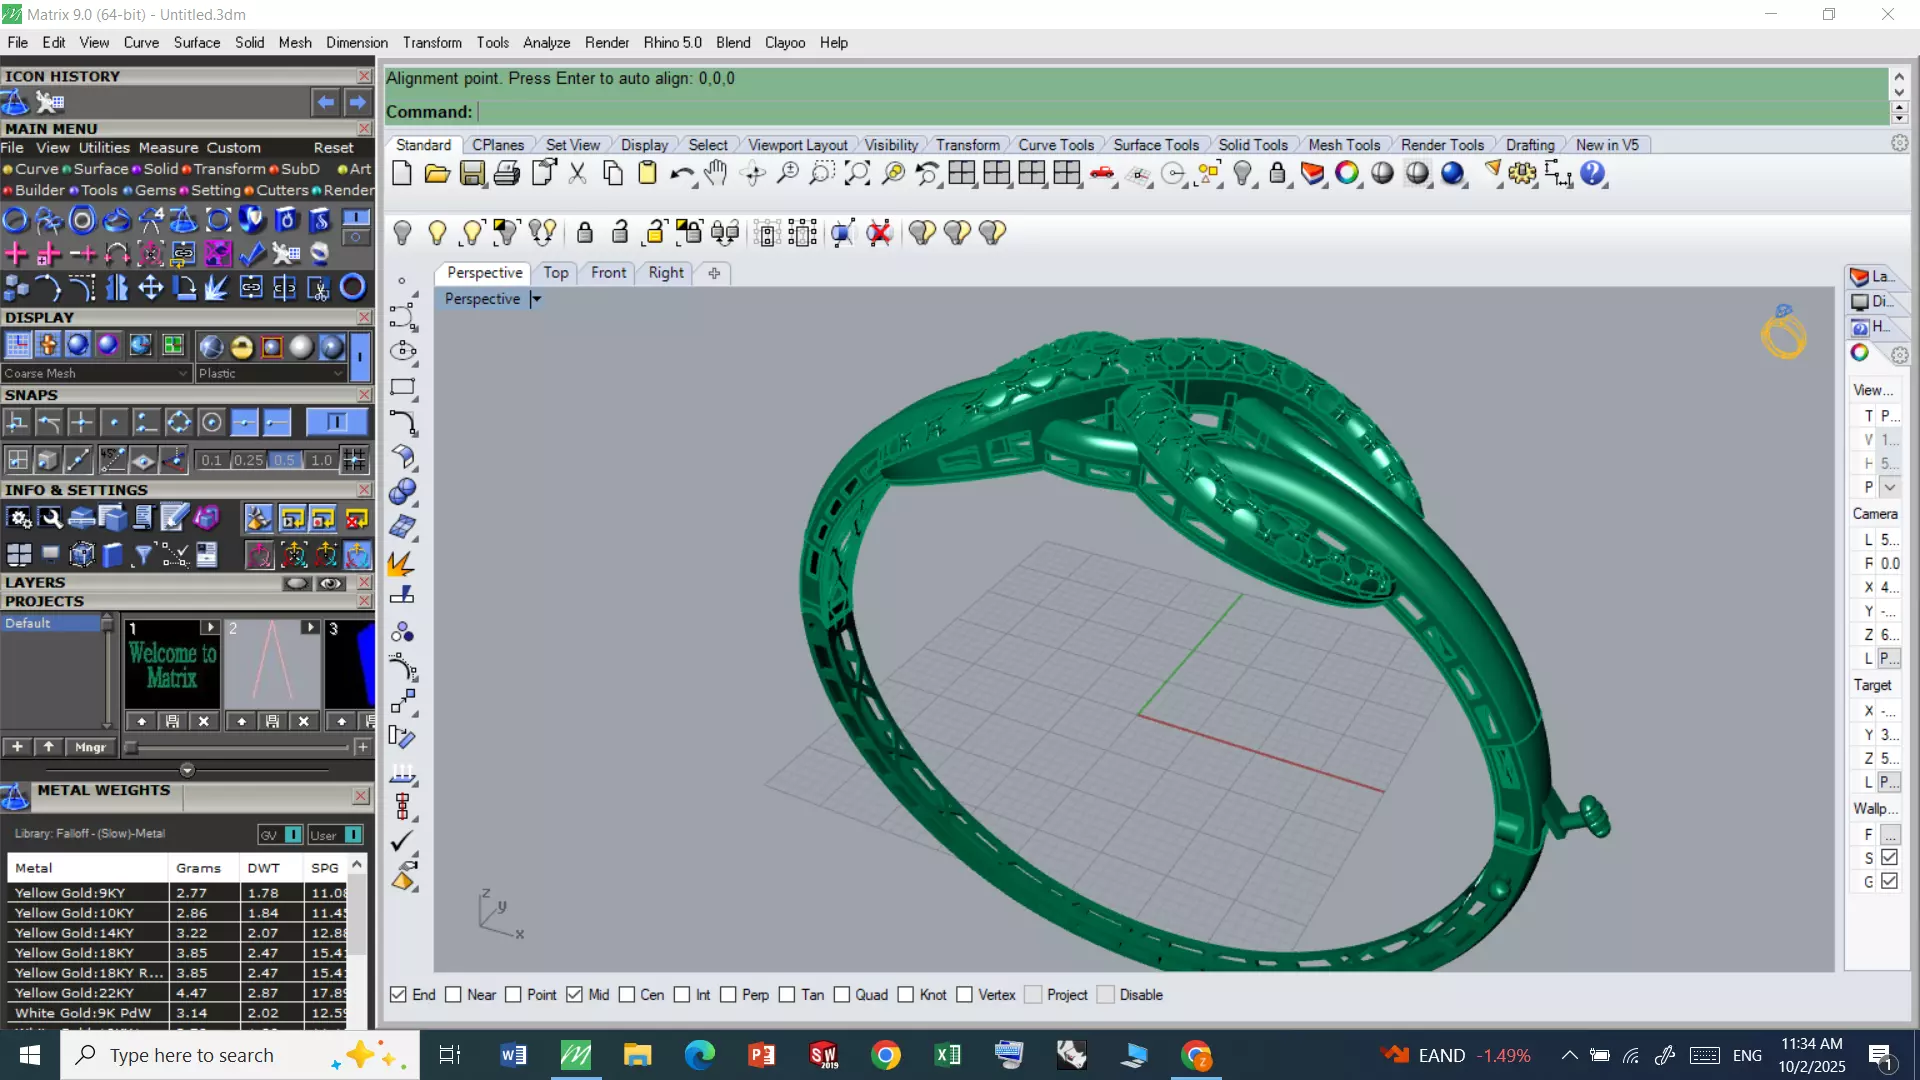1920x1080 pixels.
Task: Click the Gems category in Main Menu
Action: [155, 190]
